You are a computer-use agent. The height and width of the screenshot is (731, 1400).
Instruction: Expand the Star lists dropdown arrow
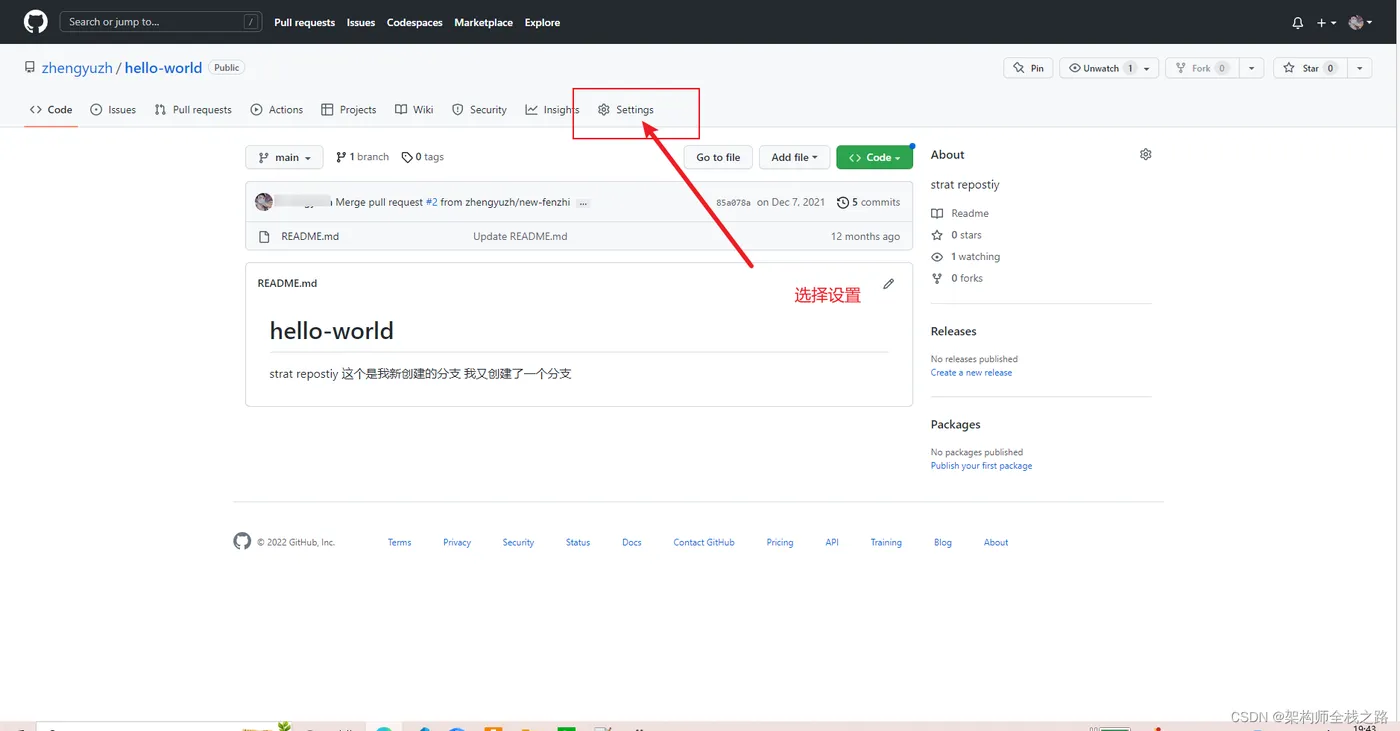pyautogui.click(x=1359, y=68)
